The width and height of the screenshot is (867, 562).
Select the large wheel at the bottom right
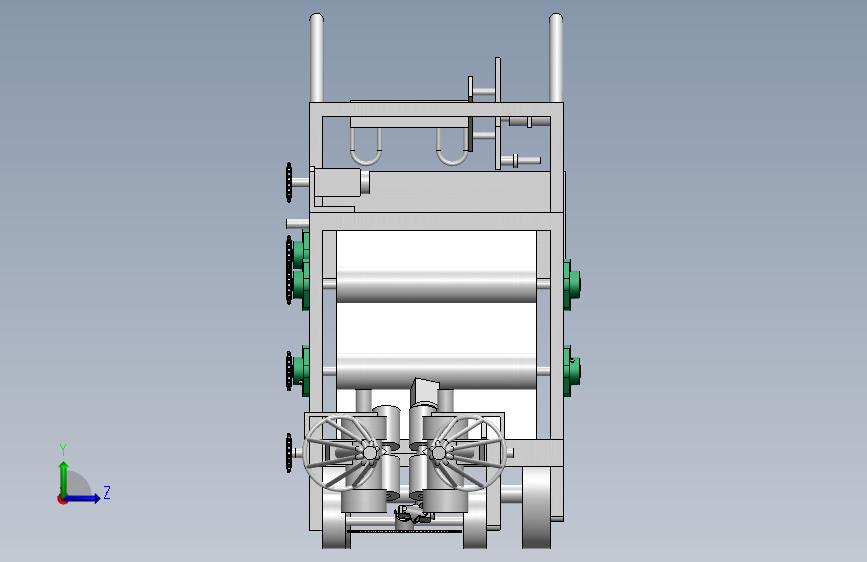point(537,507)
